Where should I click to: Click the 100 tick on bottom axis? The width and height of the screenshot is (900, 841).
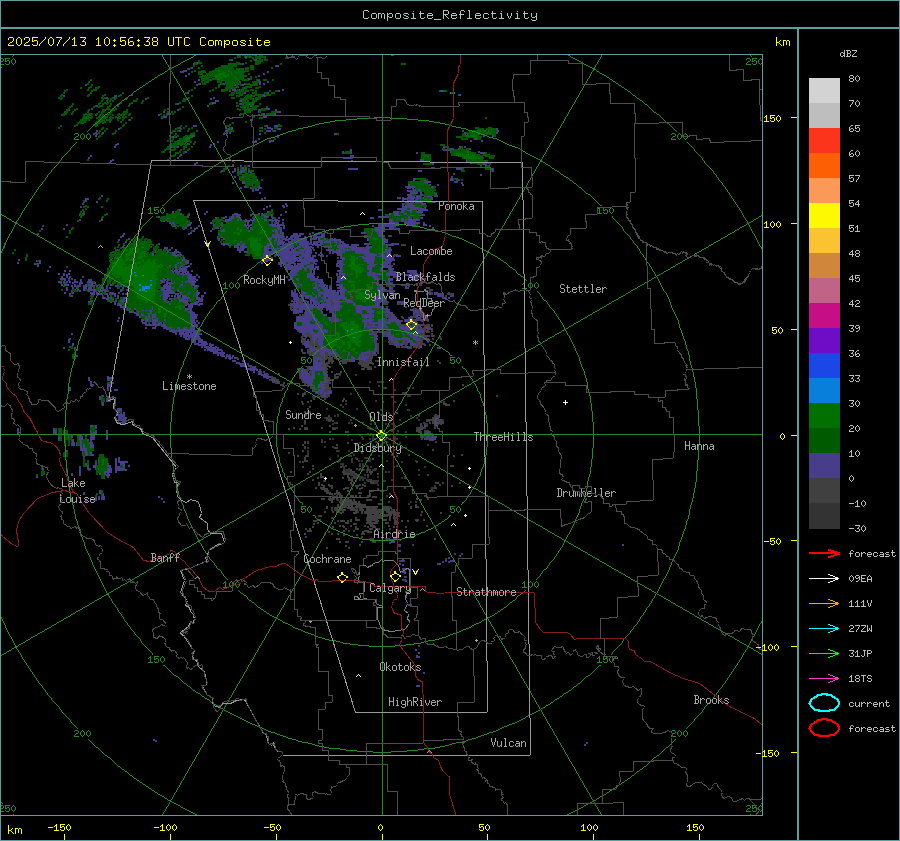(589, 827)
